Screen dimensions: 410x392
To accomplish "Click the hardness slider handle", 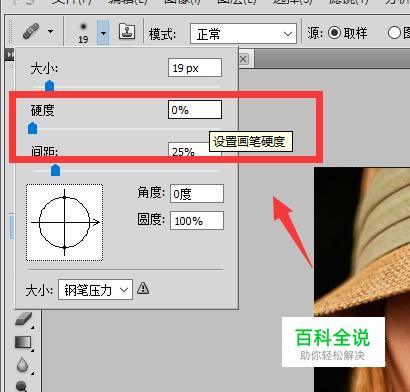I will pos(32,128).
